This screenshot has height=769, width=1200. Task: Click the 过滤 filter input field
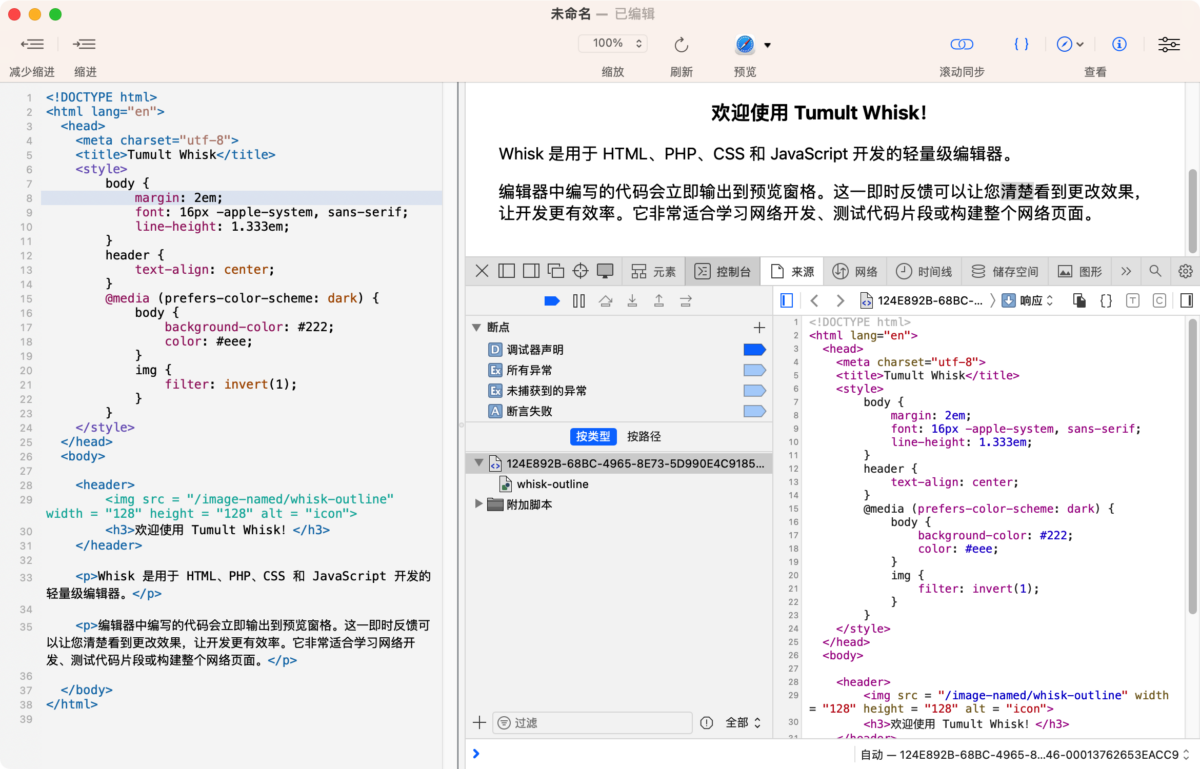[x=593, y=722]
